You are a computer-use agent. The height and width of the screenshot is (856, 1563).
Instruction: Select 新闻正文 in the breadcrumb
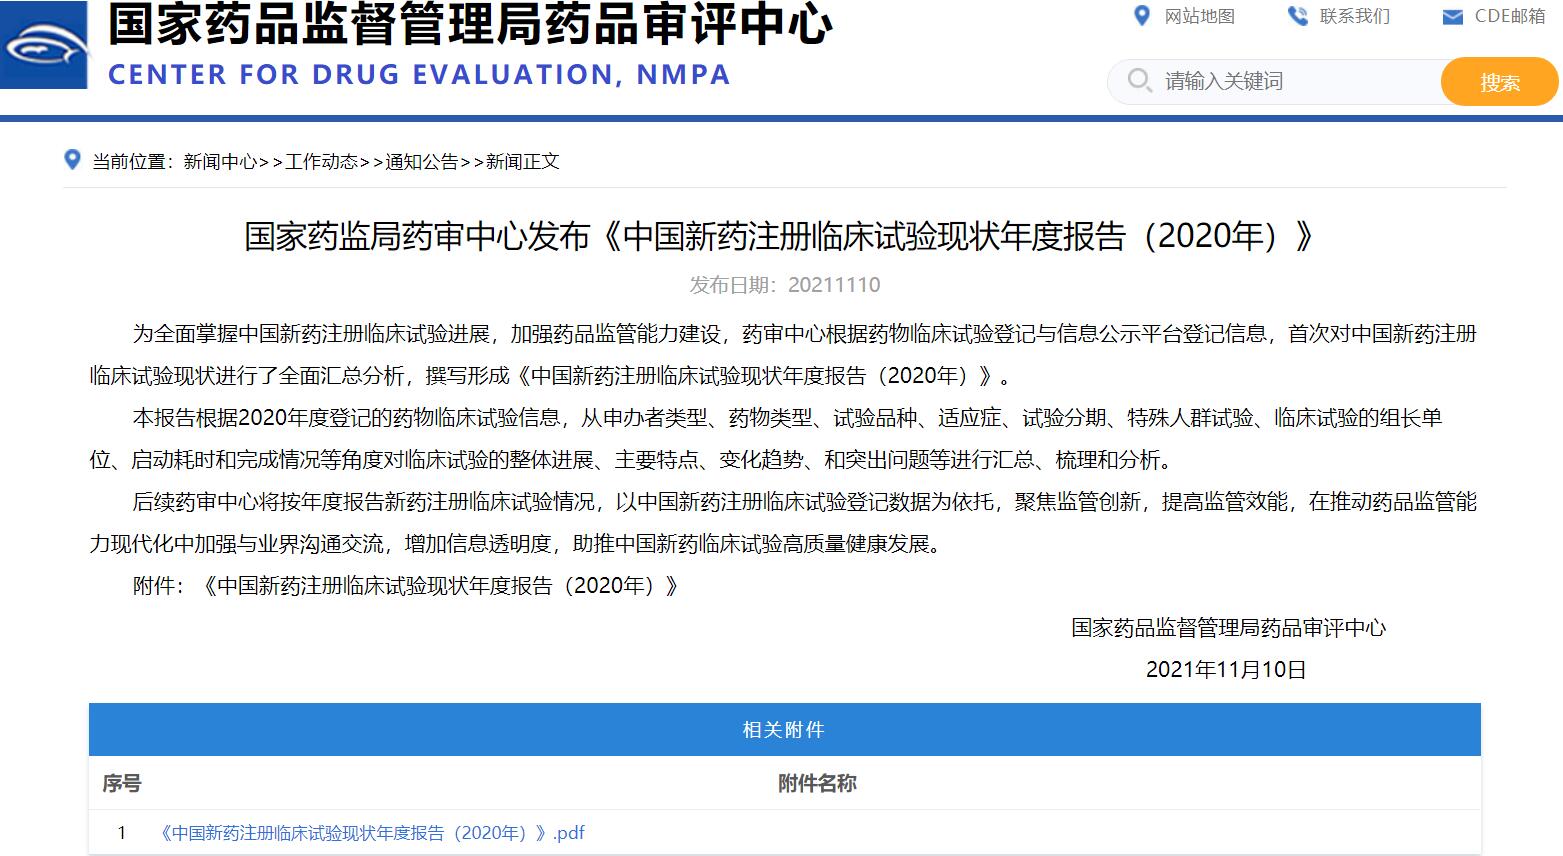[x=522, y=162]
